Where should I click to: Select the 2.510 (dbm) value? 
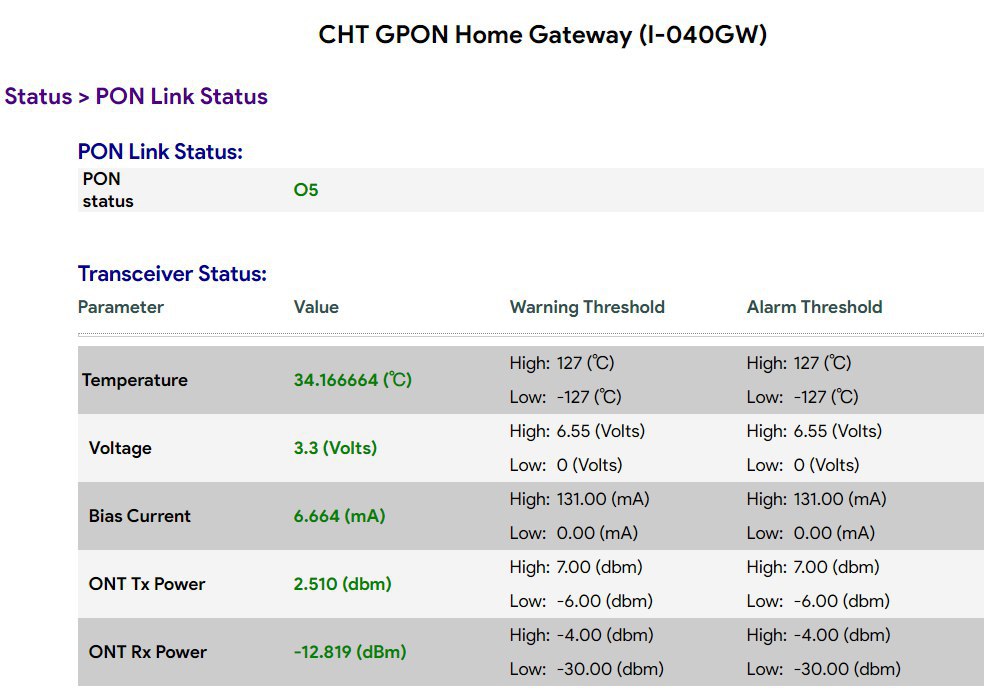343,584
